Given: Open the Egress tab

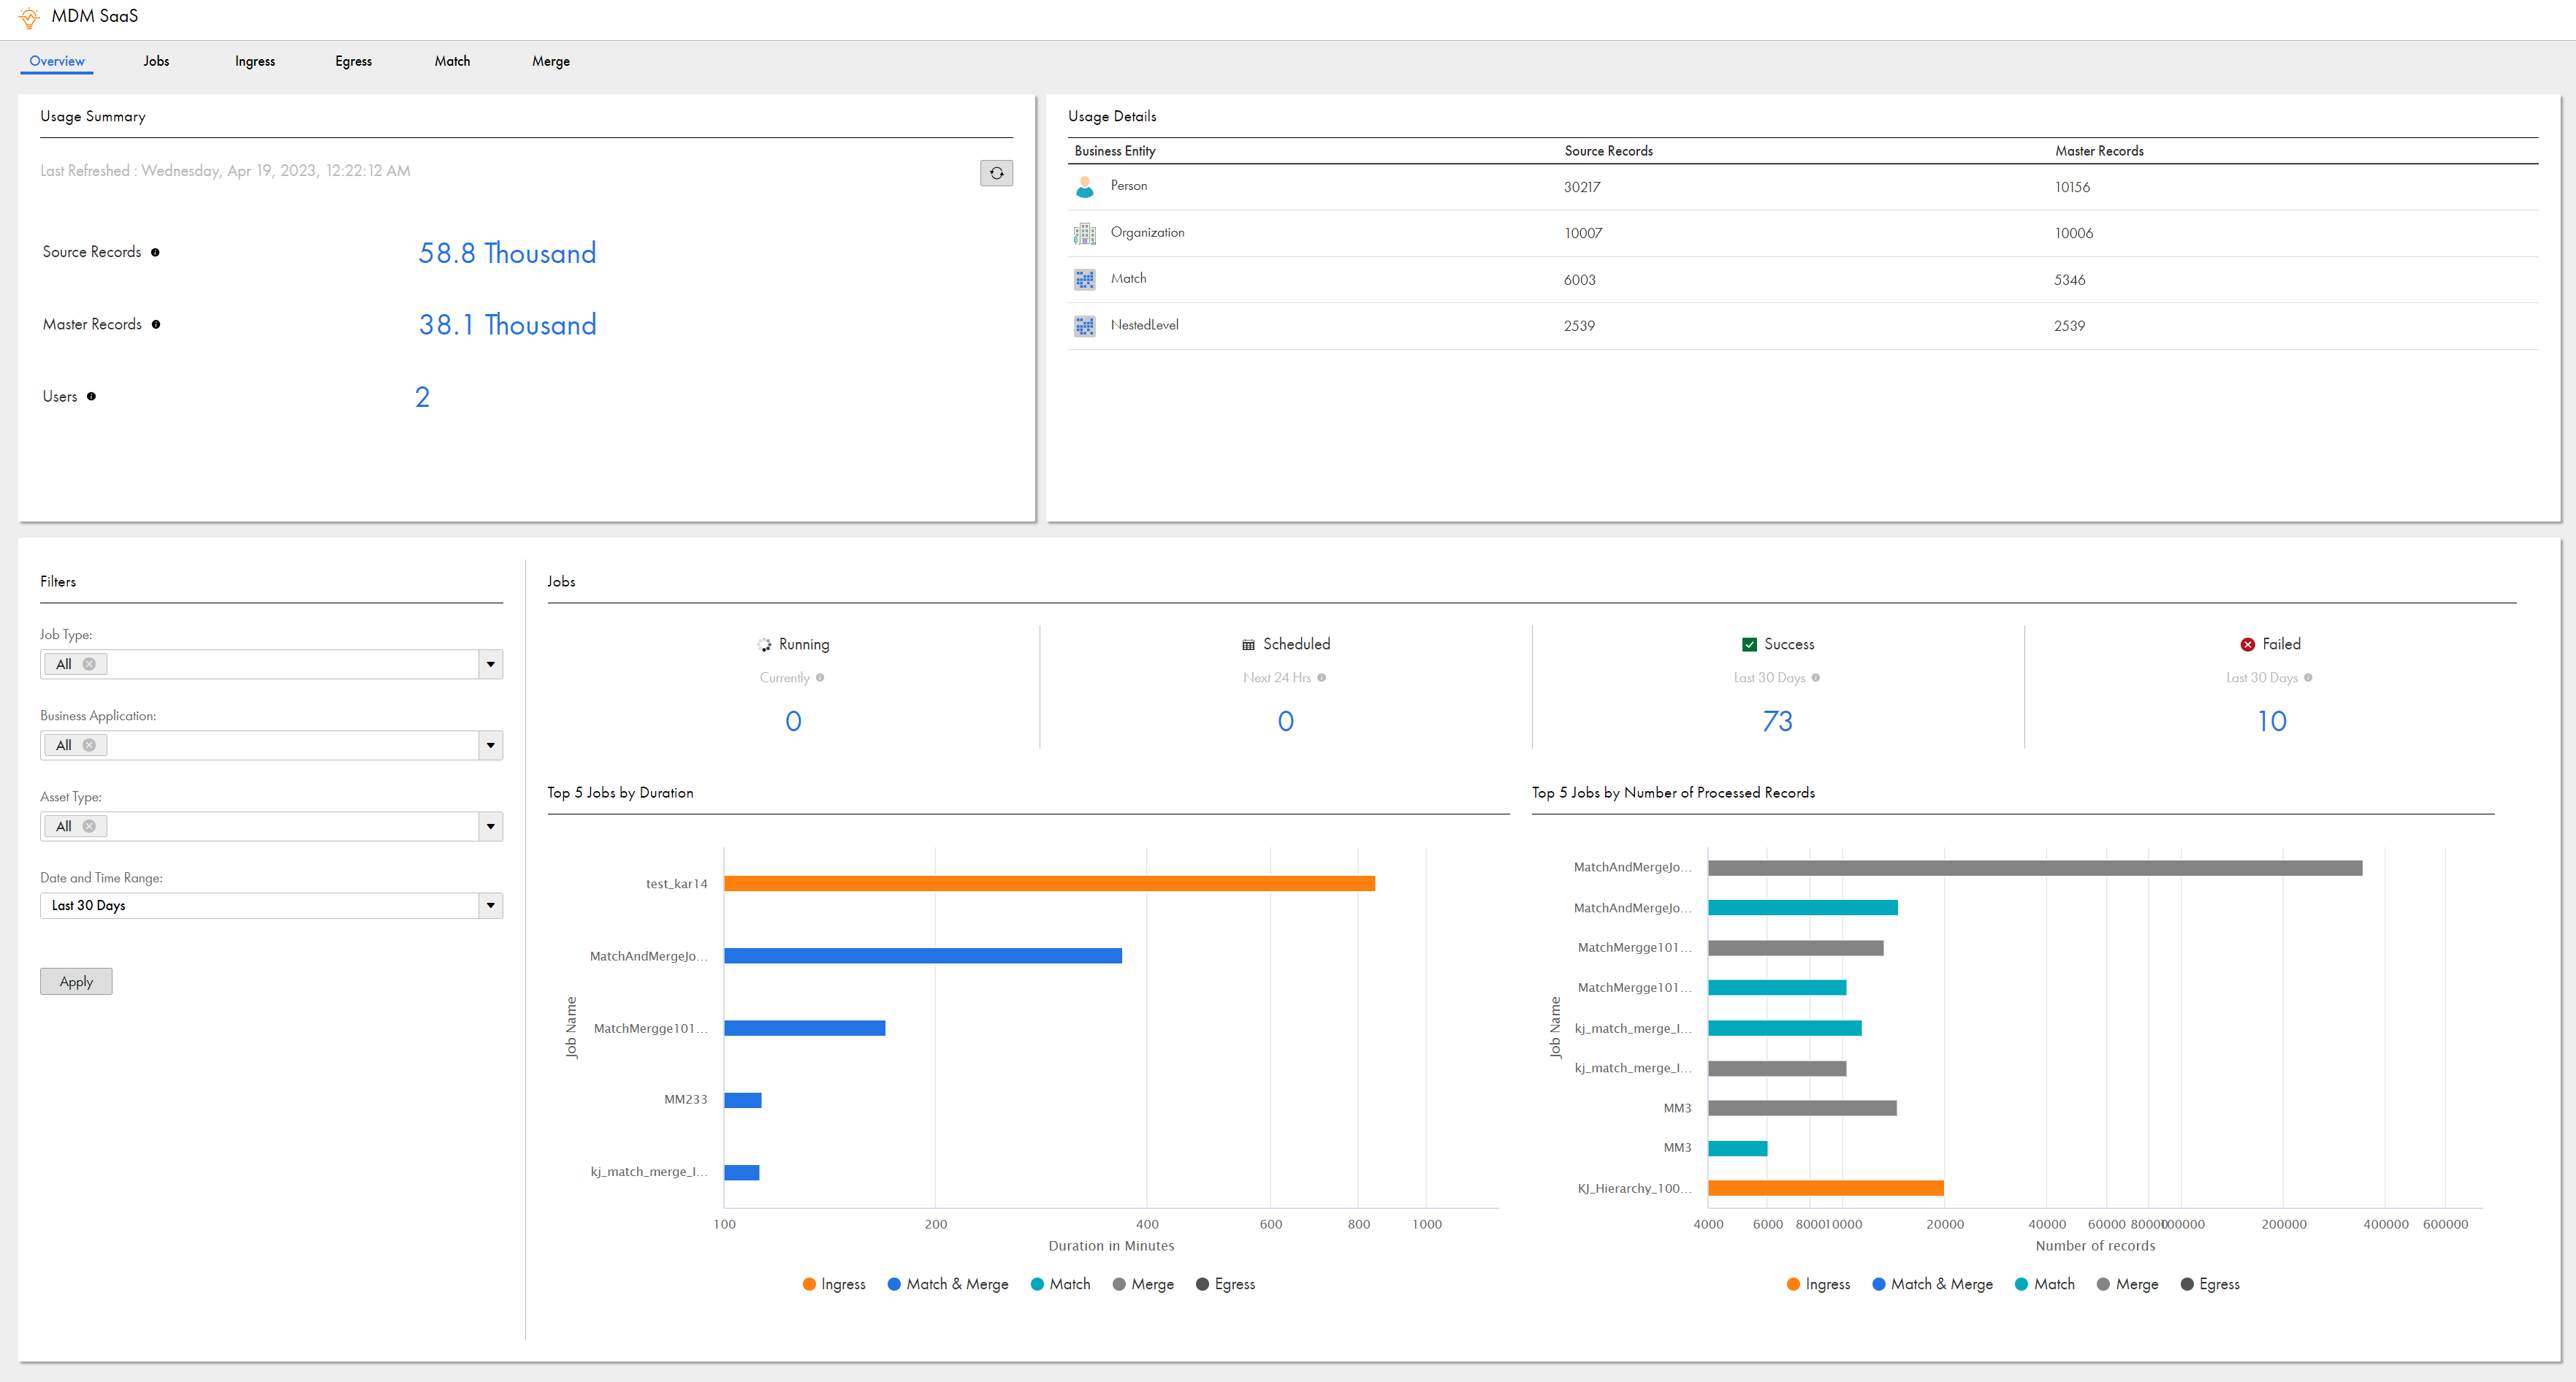Looking at the screenshot, I should tap(353, 61).
